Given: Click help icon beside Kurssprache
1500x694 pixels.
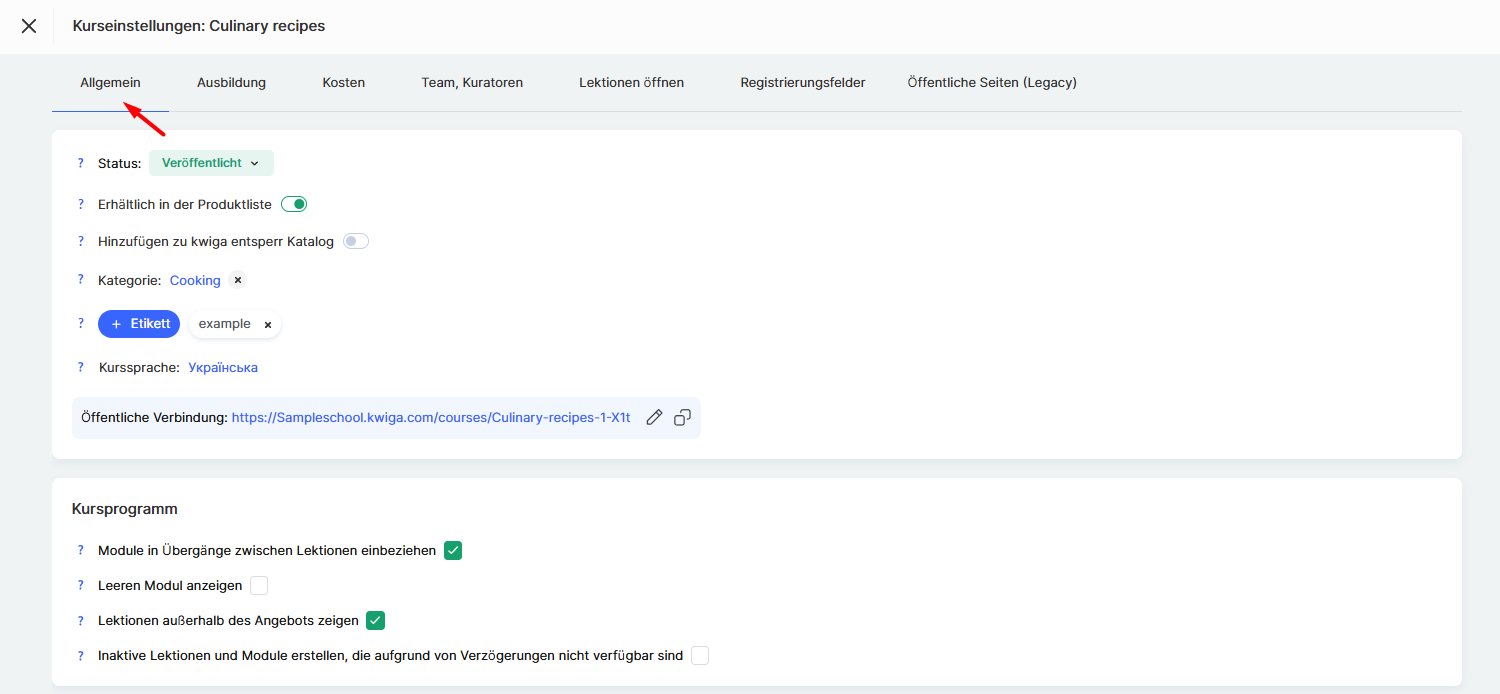Looking at the screenshot, I should [x=81, y=367].
